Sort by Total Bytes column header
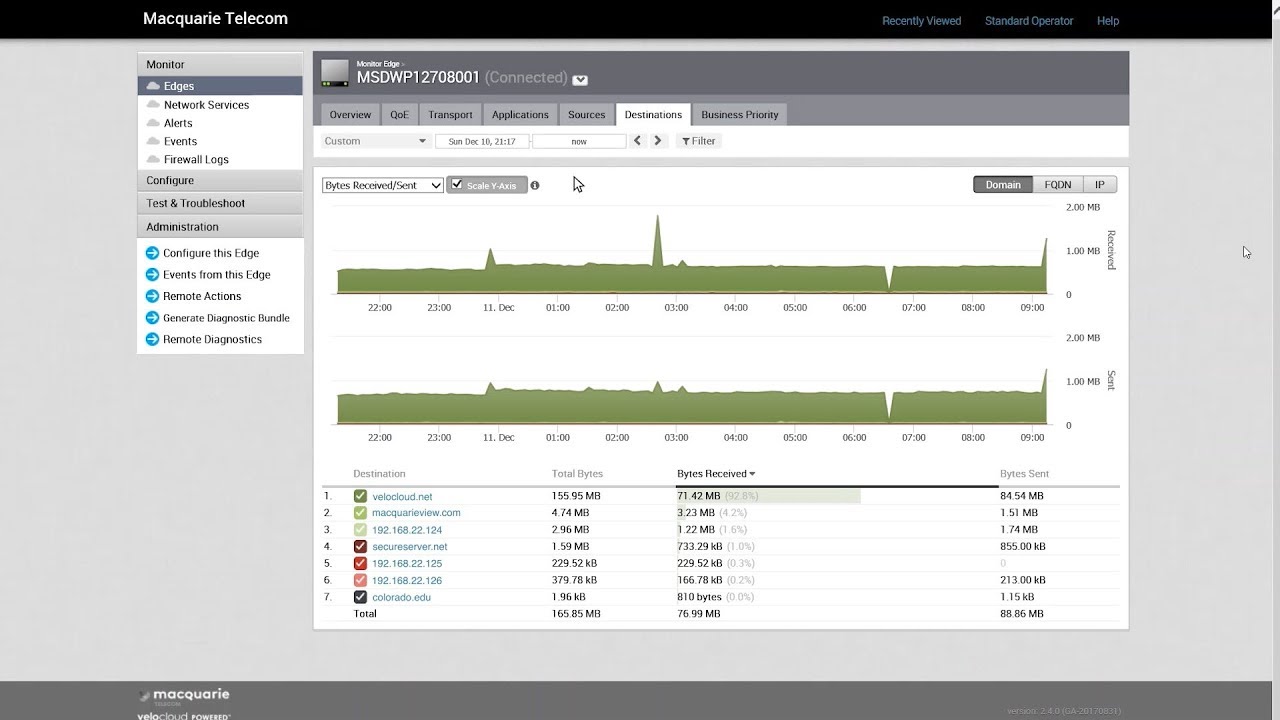The image size is (1280, 720). point(577,474)
